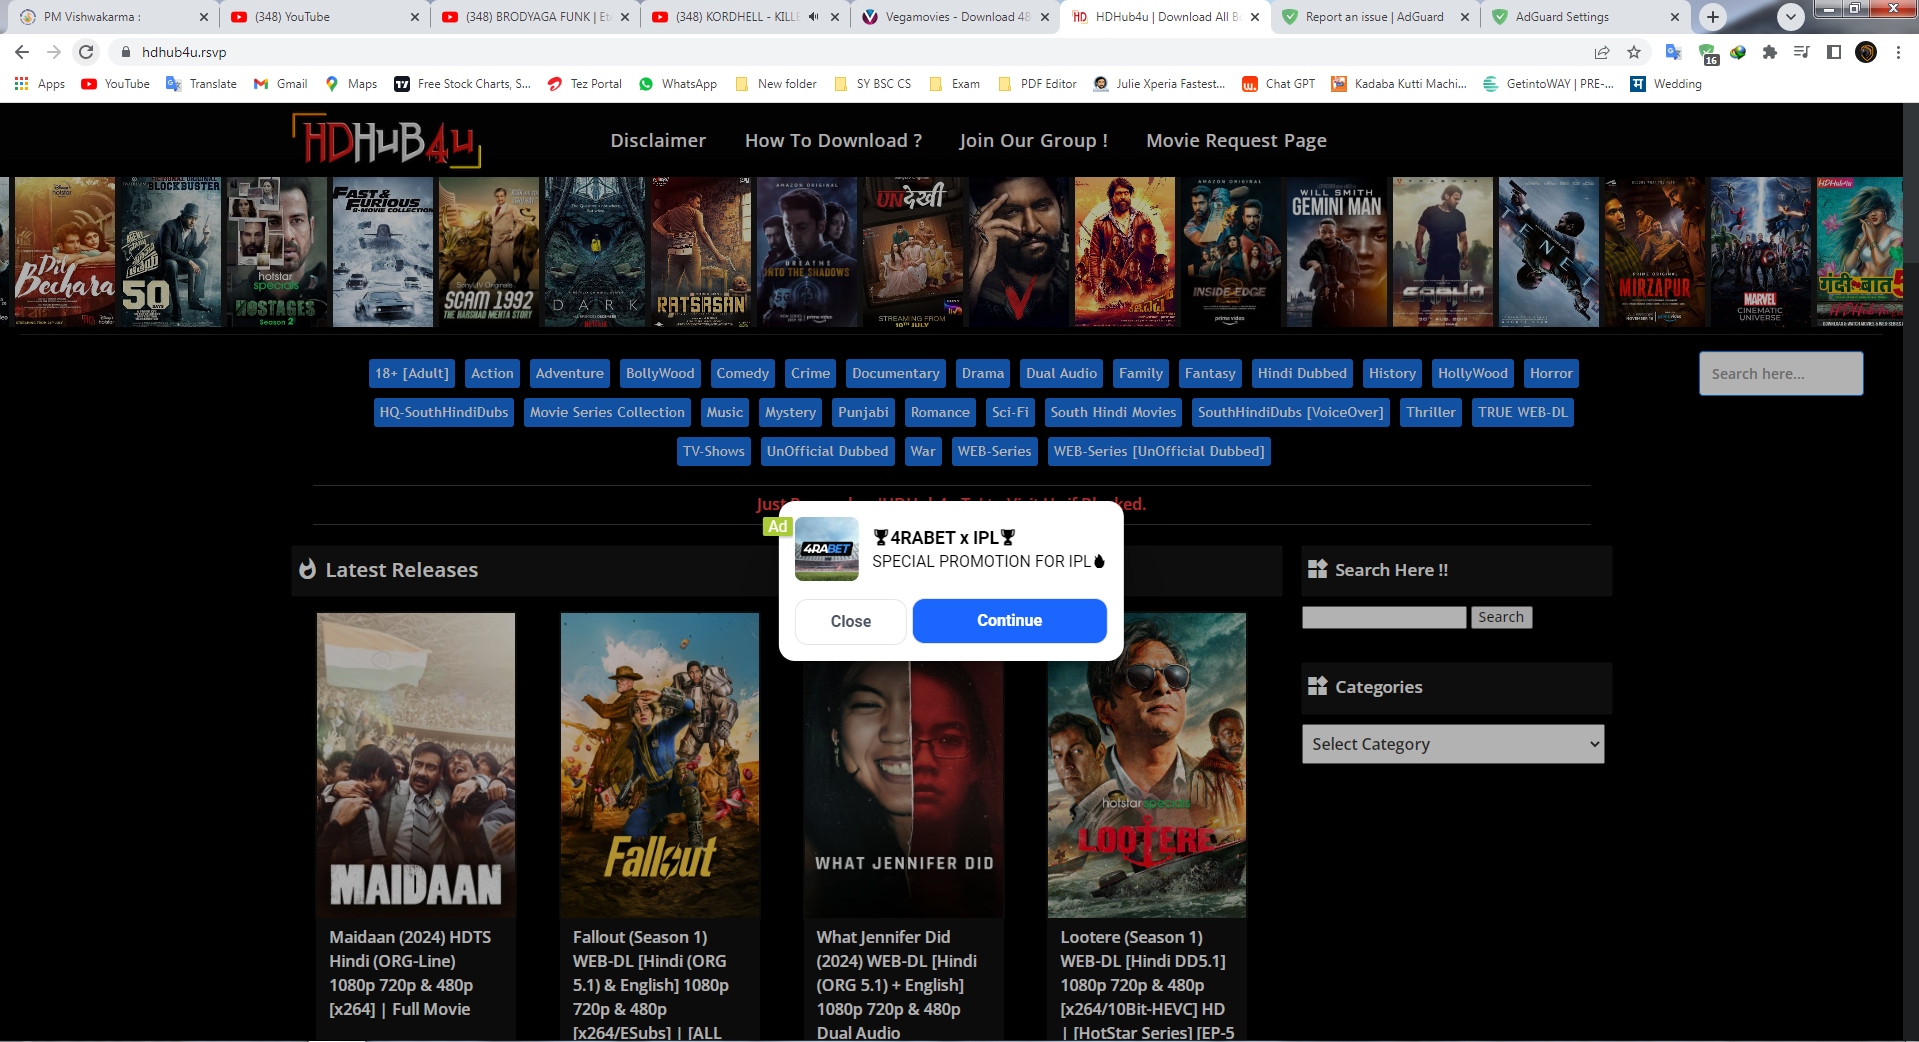The width and height of the screenshot is (1919, 1042).
Task: Open the Apps bookmark shortcut
Action: (40, 84)
